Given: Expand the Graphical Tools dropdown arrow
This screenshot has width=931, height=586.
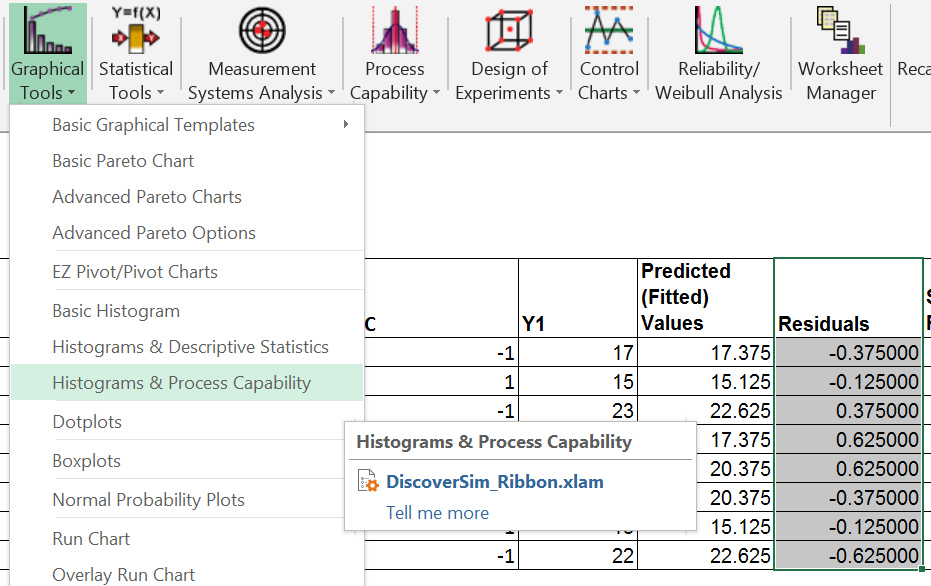Looking at the screenshot, I should (73, 92).
